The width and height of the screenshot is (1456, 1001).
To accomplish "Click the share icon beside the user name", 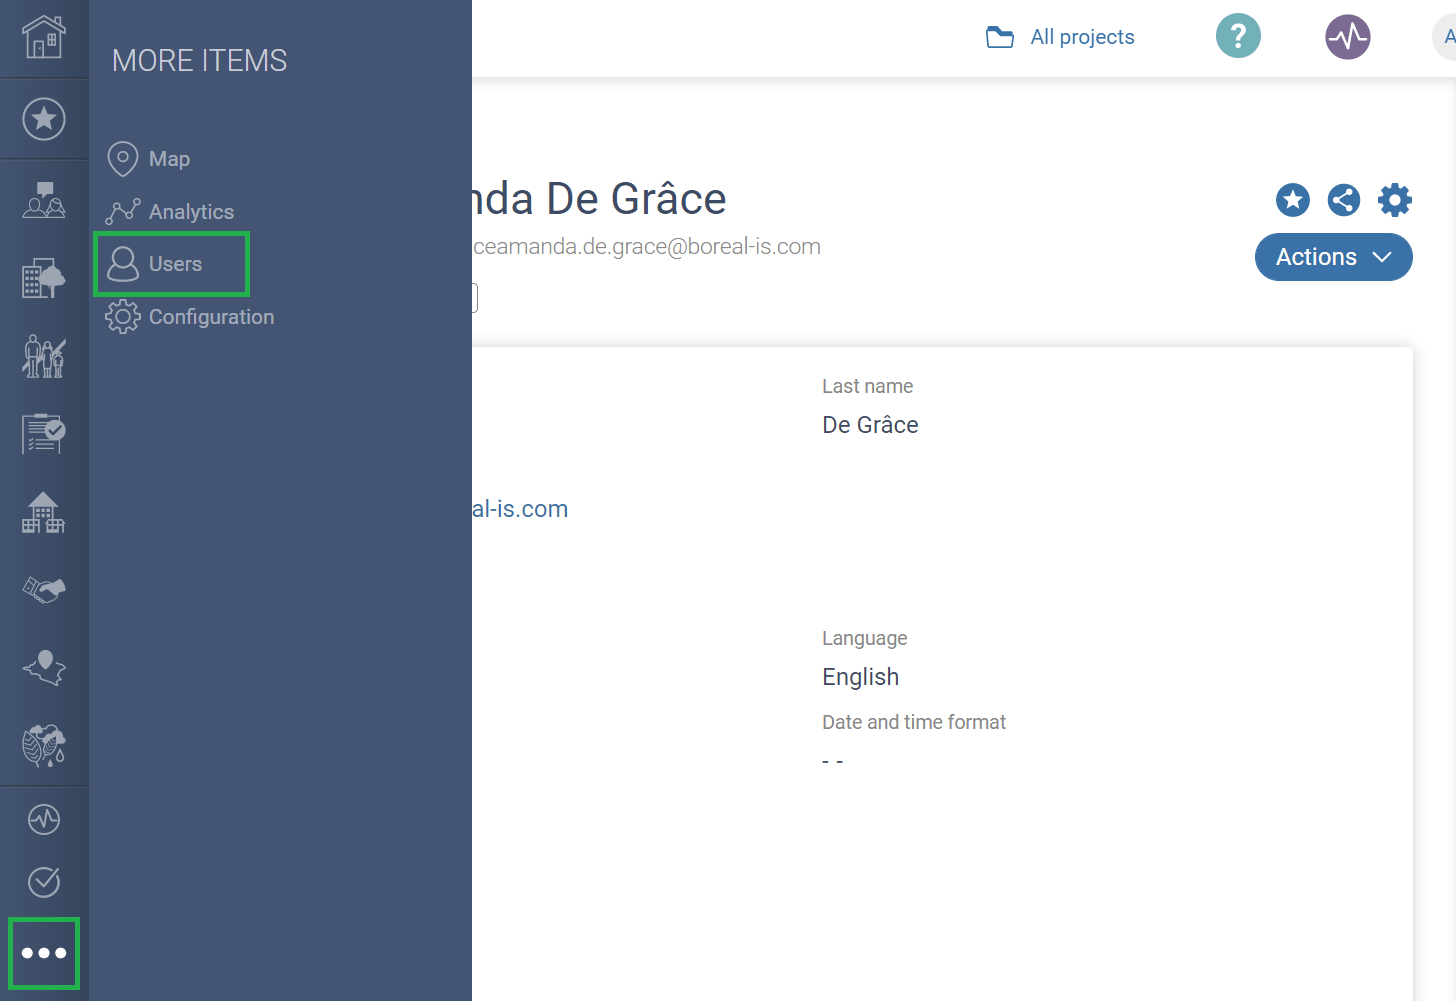I will coord(1344,200).
